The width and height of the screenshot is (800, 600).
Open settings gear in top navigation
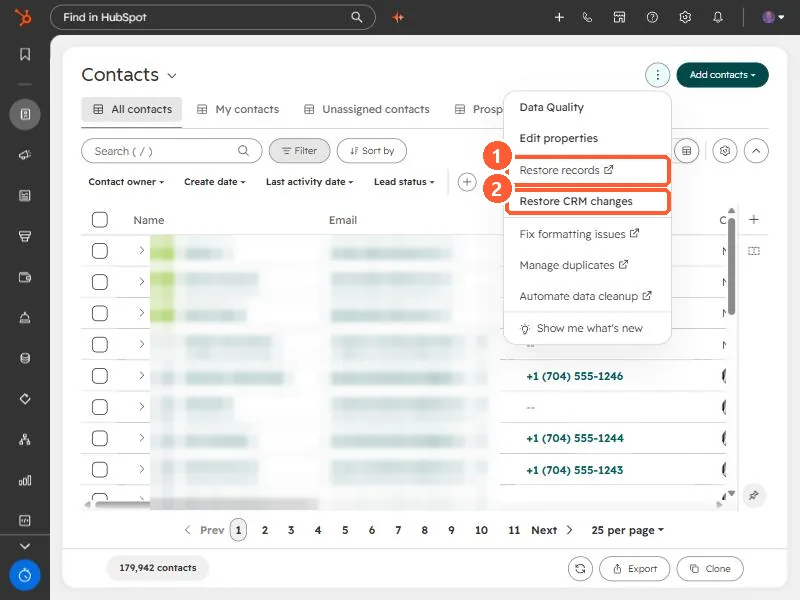pos(685,17)
